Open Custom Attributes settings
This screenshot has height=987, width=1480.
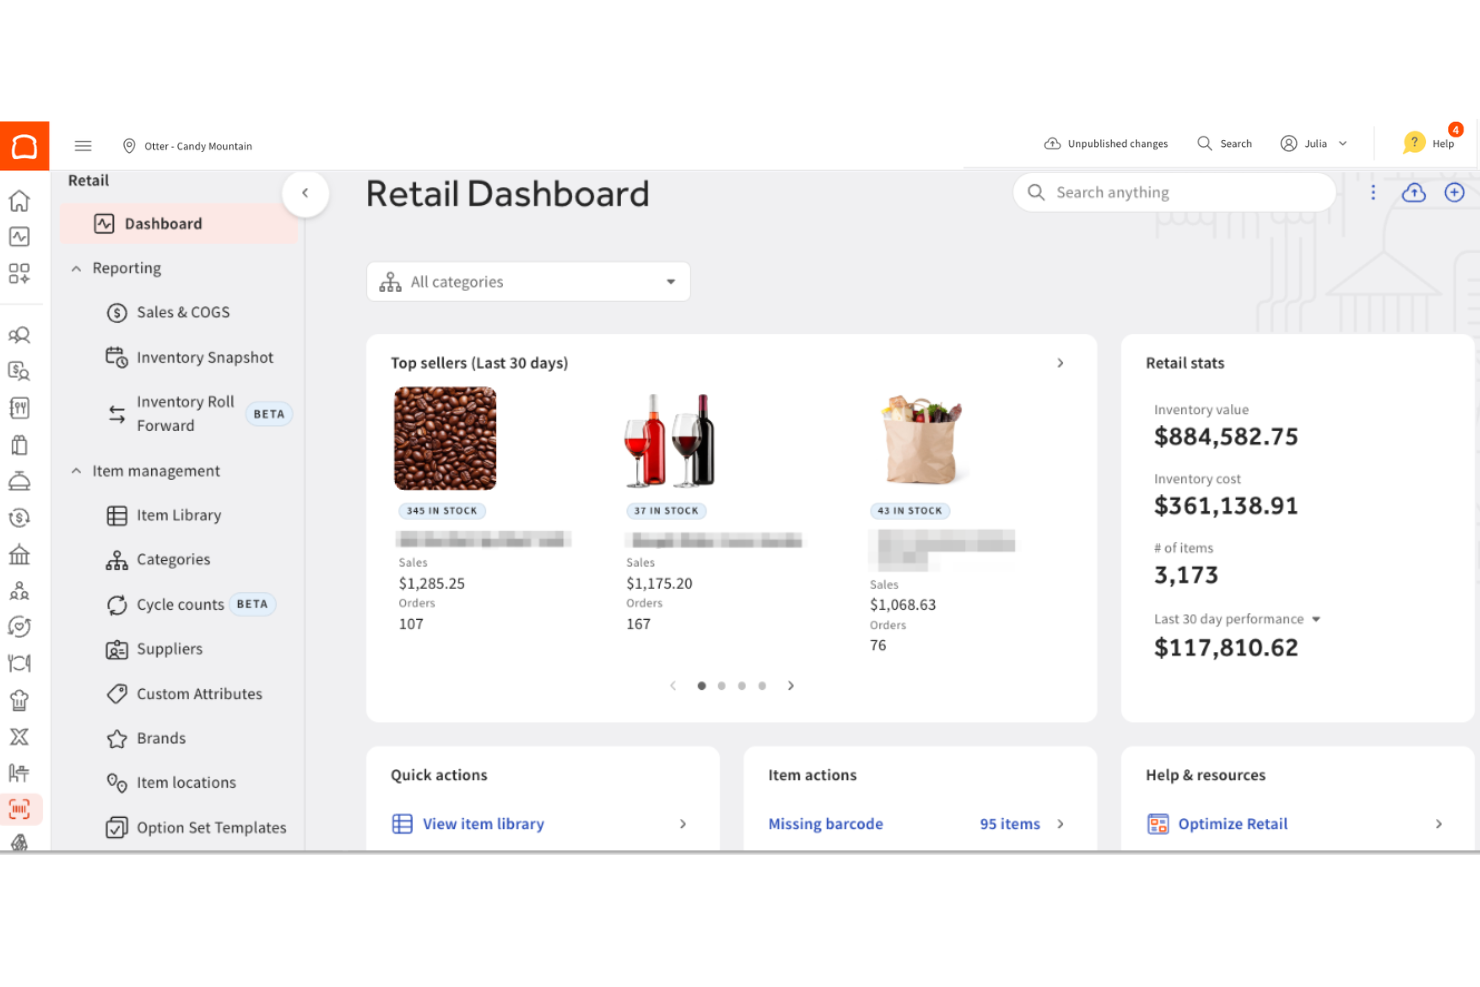pyautogui.click(x=199, y=693)
